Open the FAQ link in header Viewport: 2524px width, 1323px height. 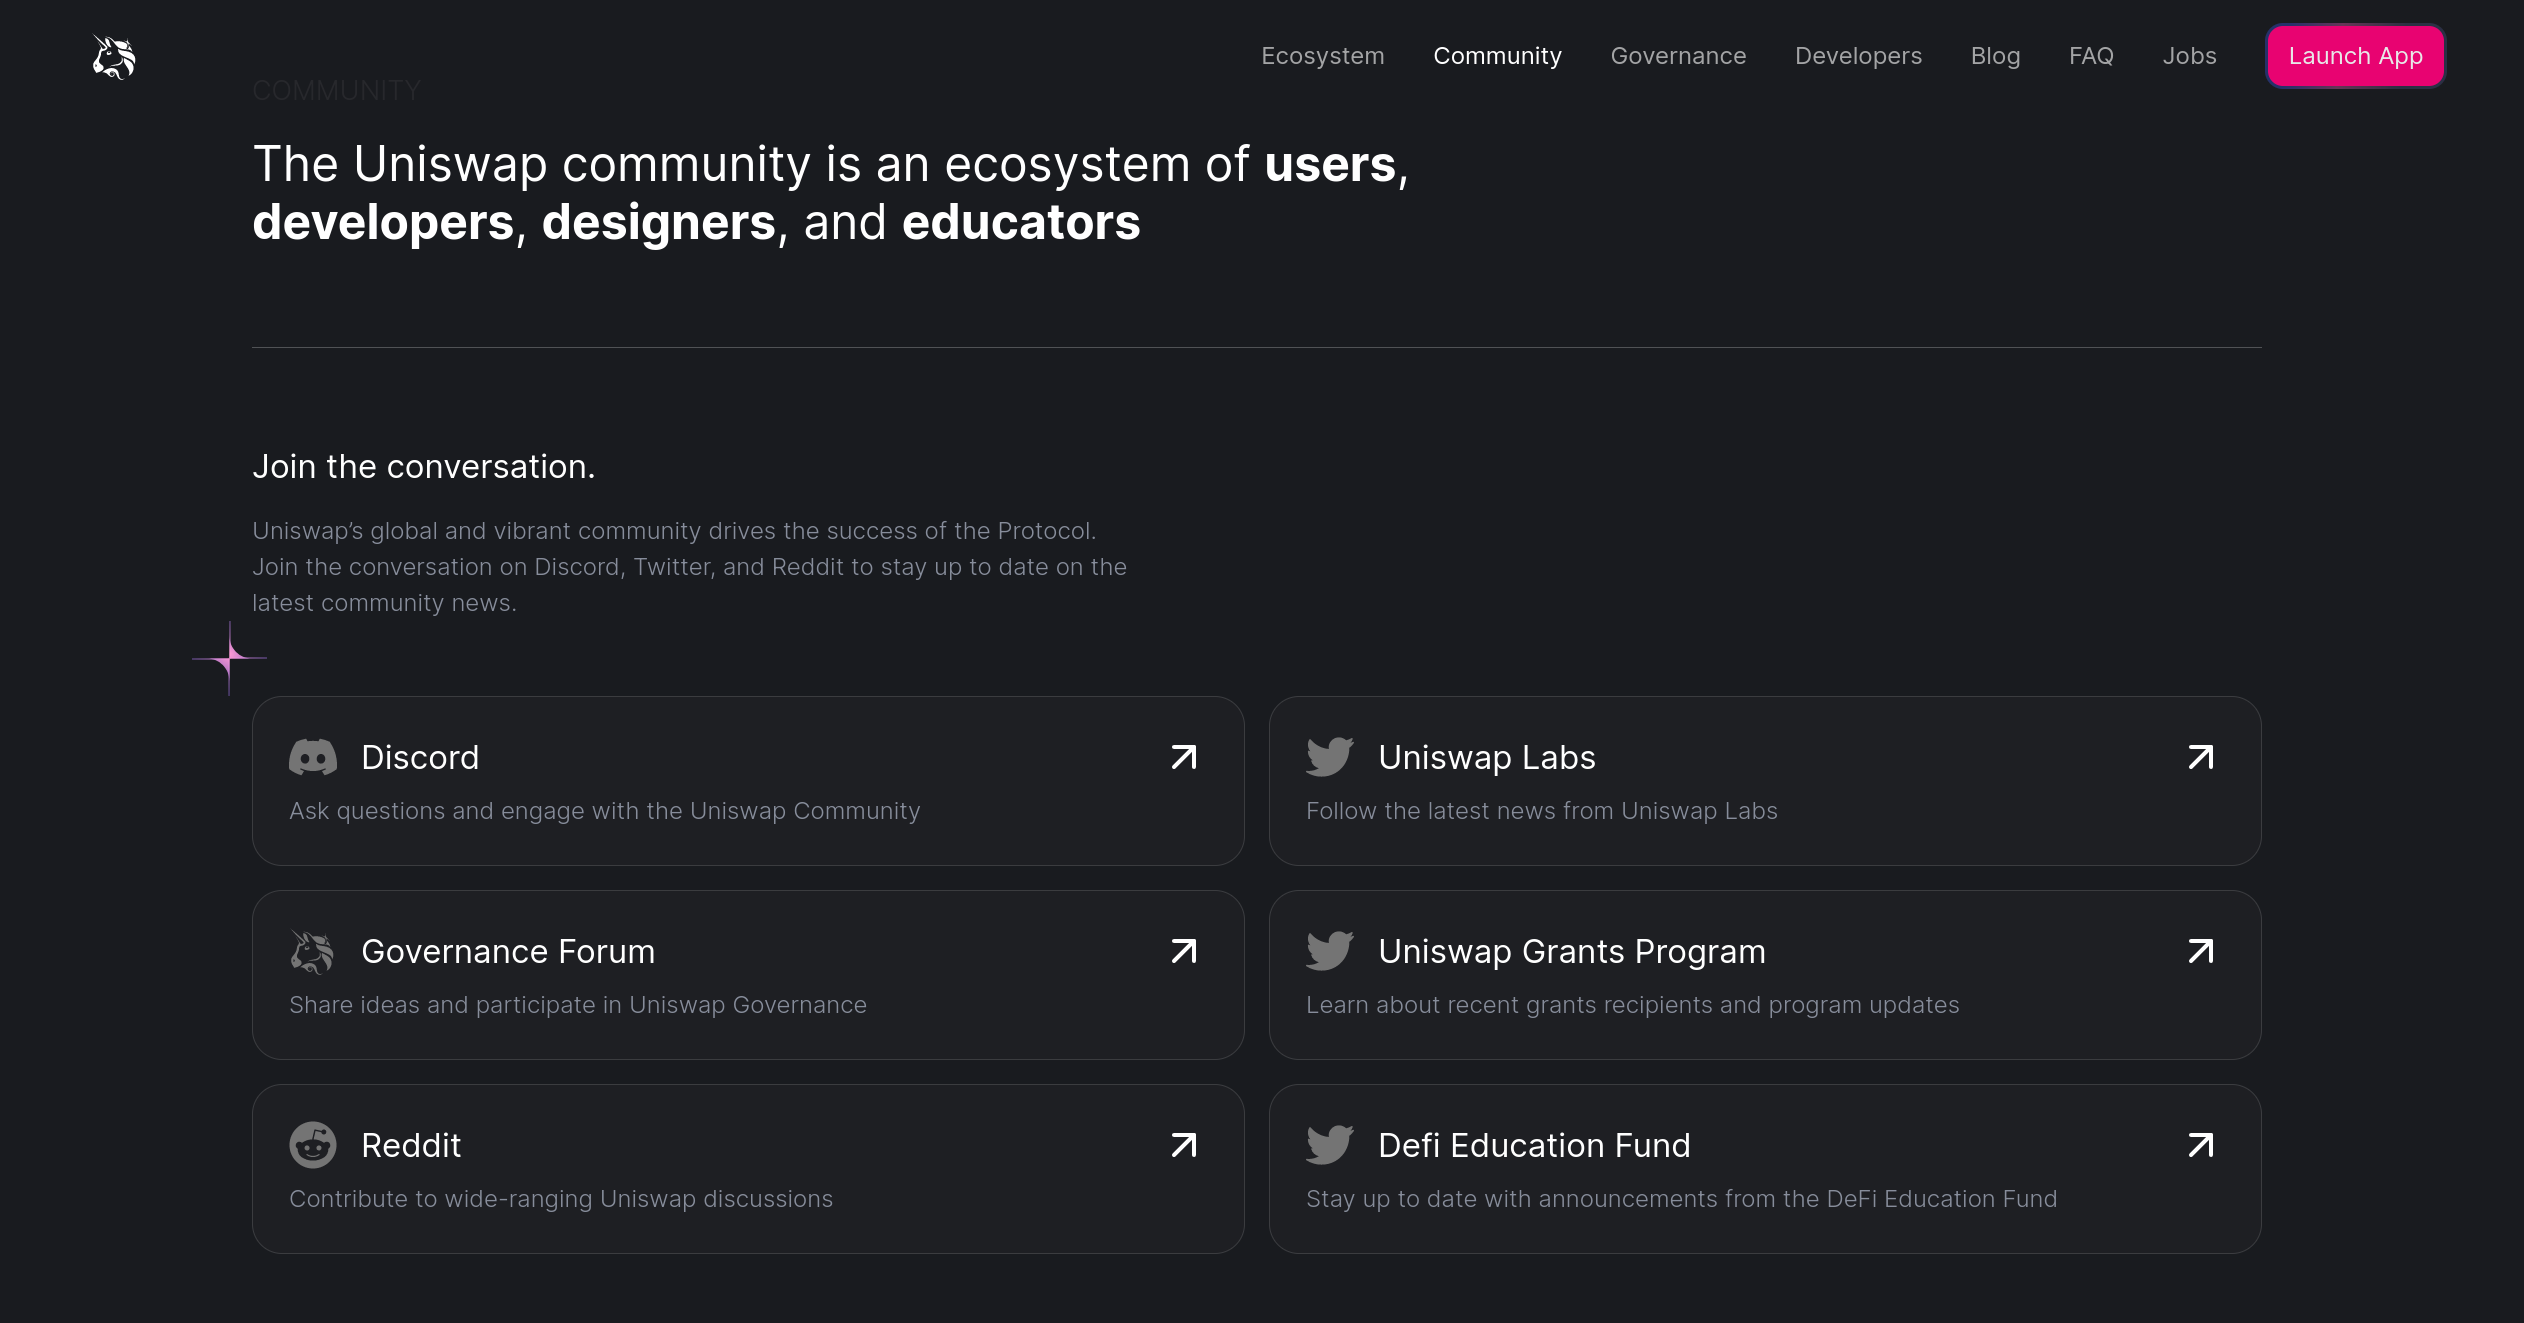(2091, 56)
